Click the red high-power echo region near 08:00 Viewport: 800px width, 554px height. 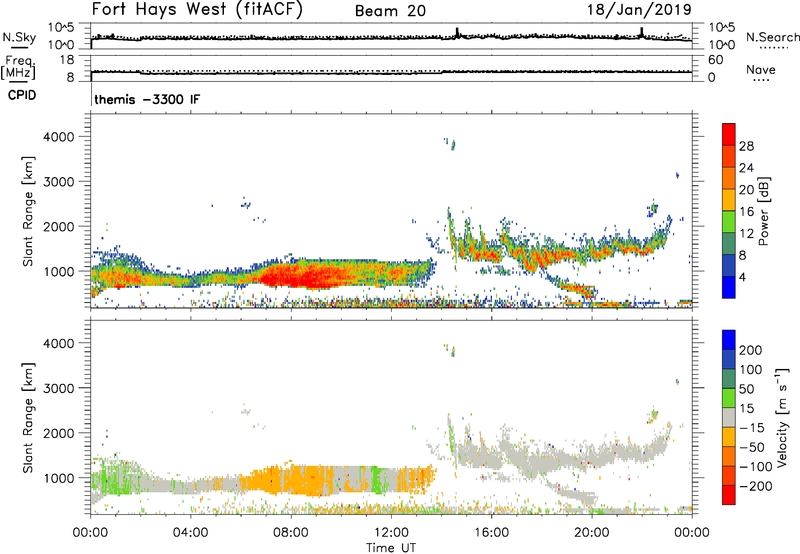tap(301, 276)
